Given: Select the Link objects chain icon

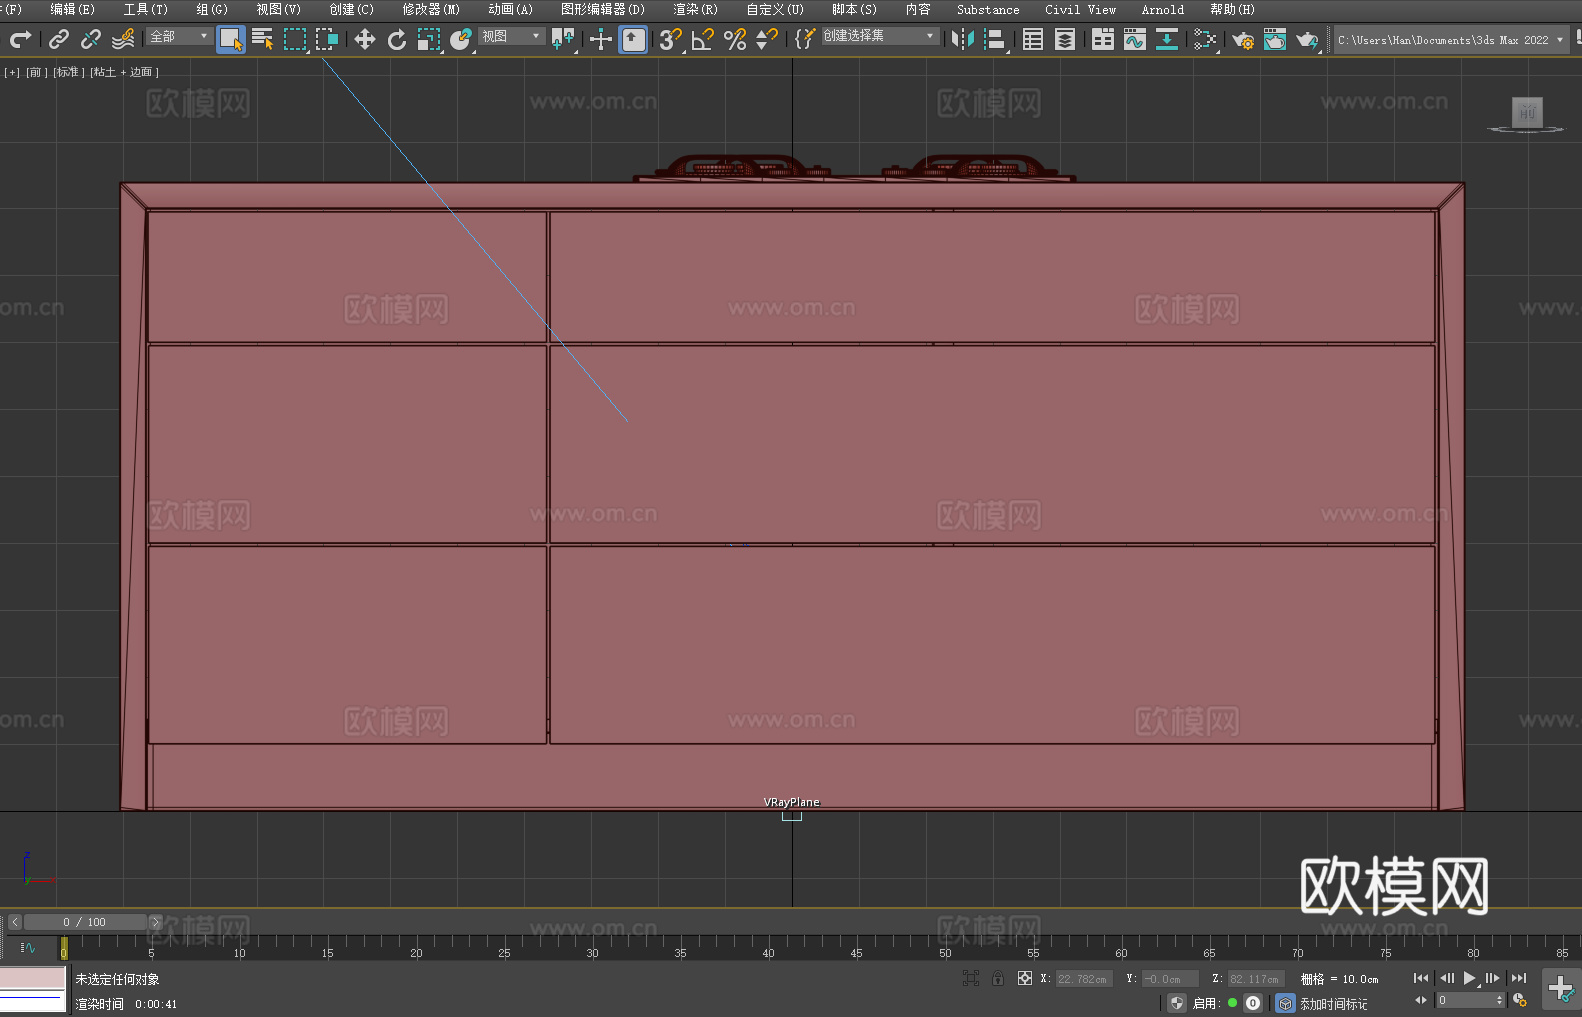Looking at the screenshot, I should click(59, 39).
